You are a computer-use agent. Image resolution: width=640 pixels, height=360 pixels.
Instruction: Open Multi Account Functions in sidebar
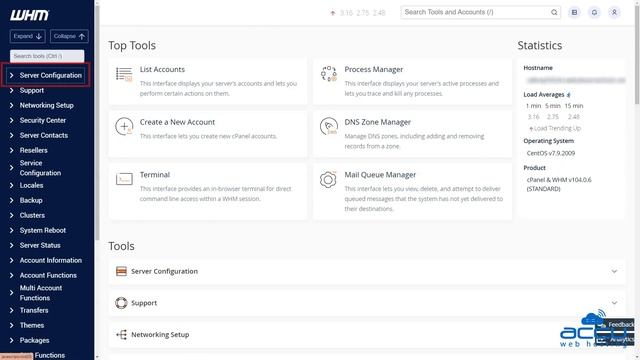click(x=41, y=293)
